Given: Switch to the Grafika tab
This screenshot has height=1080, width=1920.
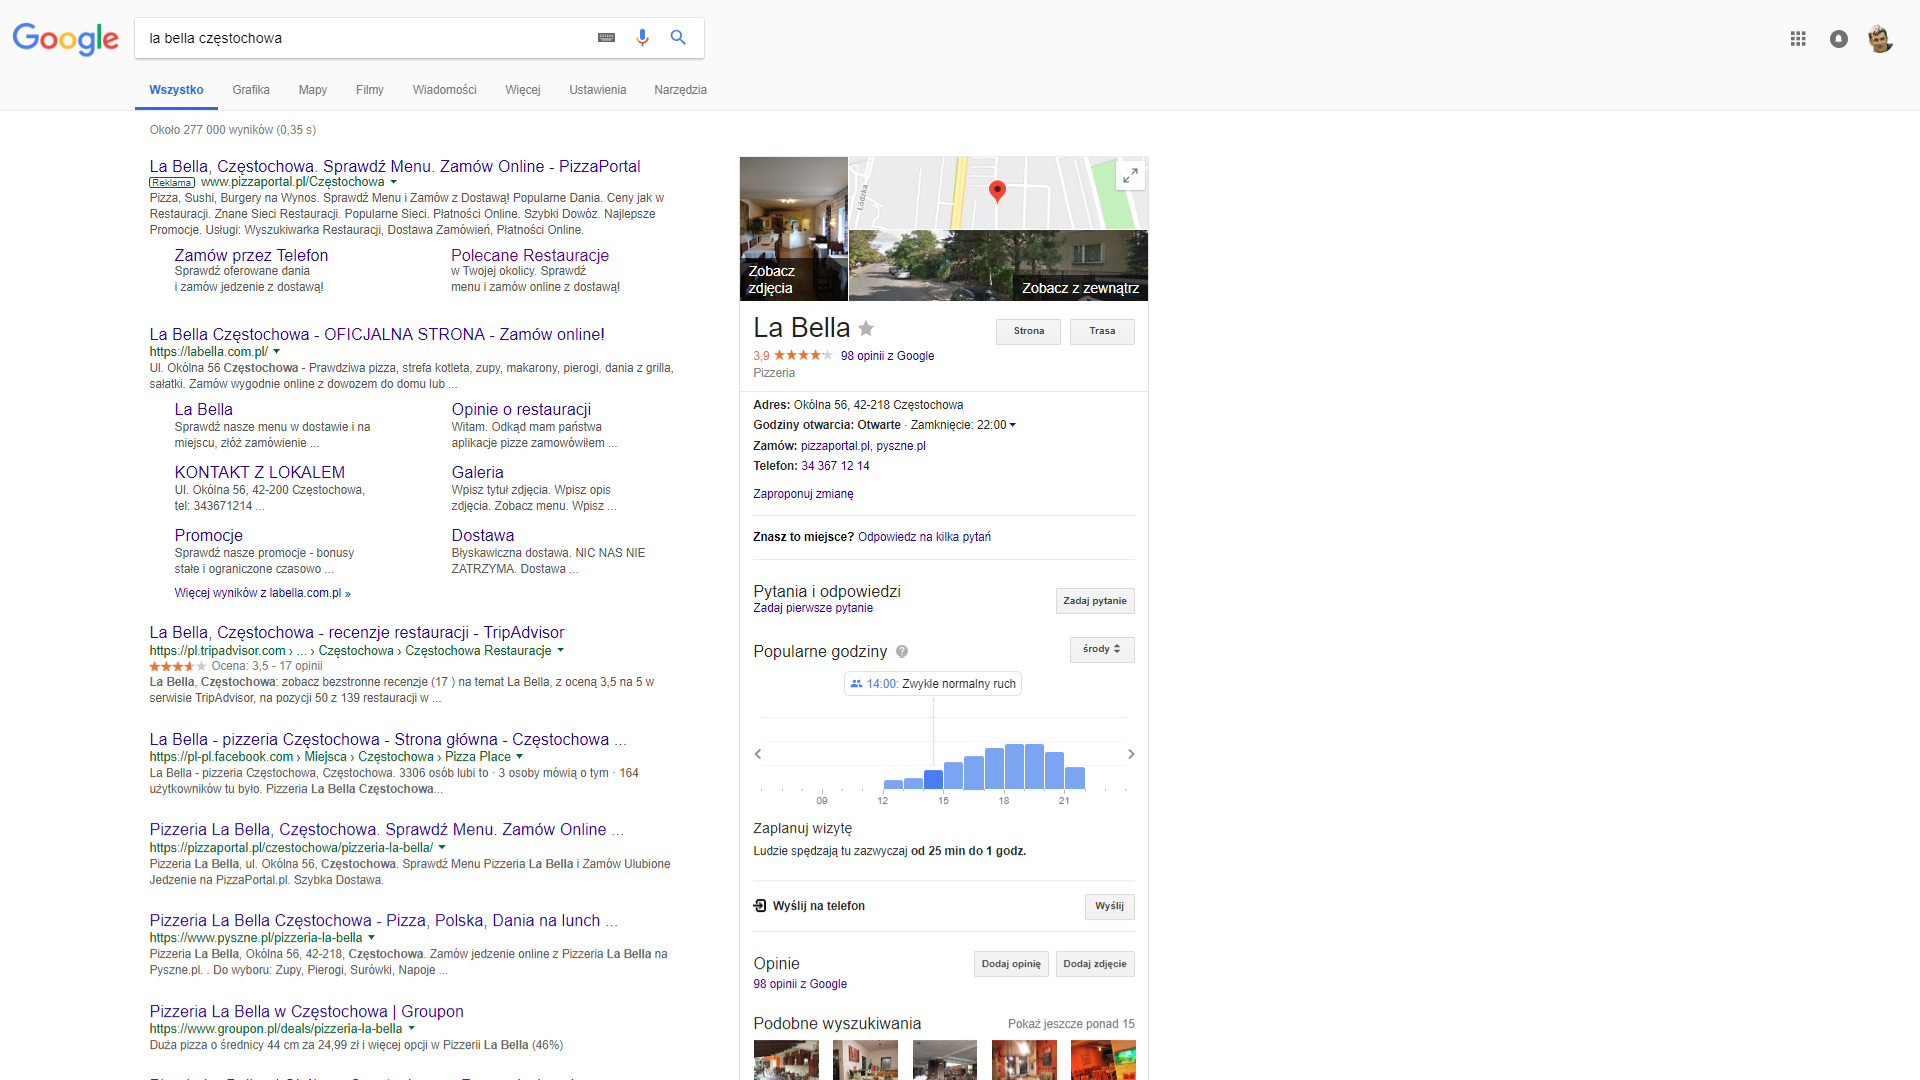Looking at the screenshot, I should pos(251,90).
